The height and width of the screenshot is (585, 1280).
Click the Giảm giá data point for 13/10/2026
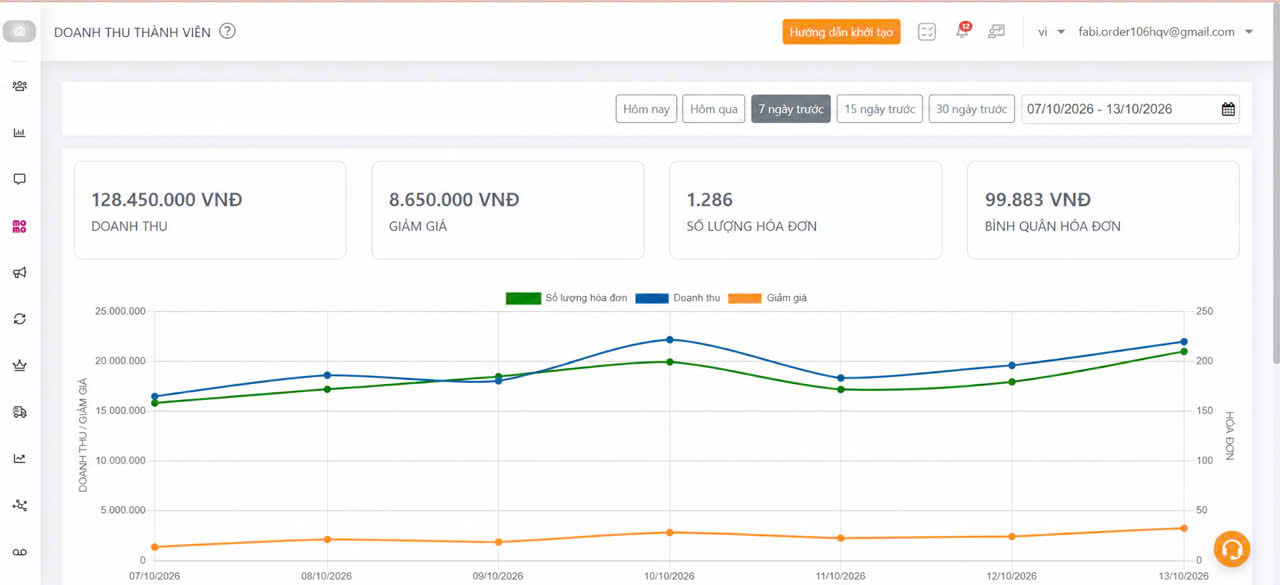coord(1184,528)
